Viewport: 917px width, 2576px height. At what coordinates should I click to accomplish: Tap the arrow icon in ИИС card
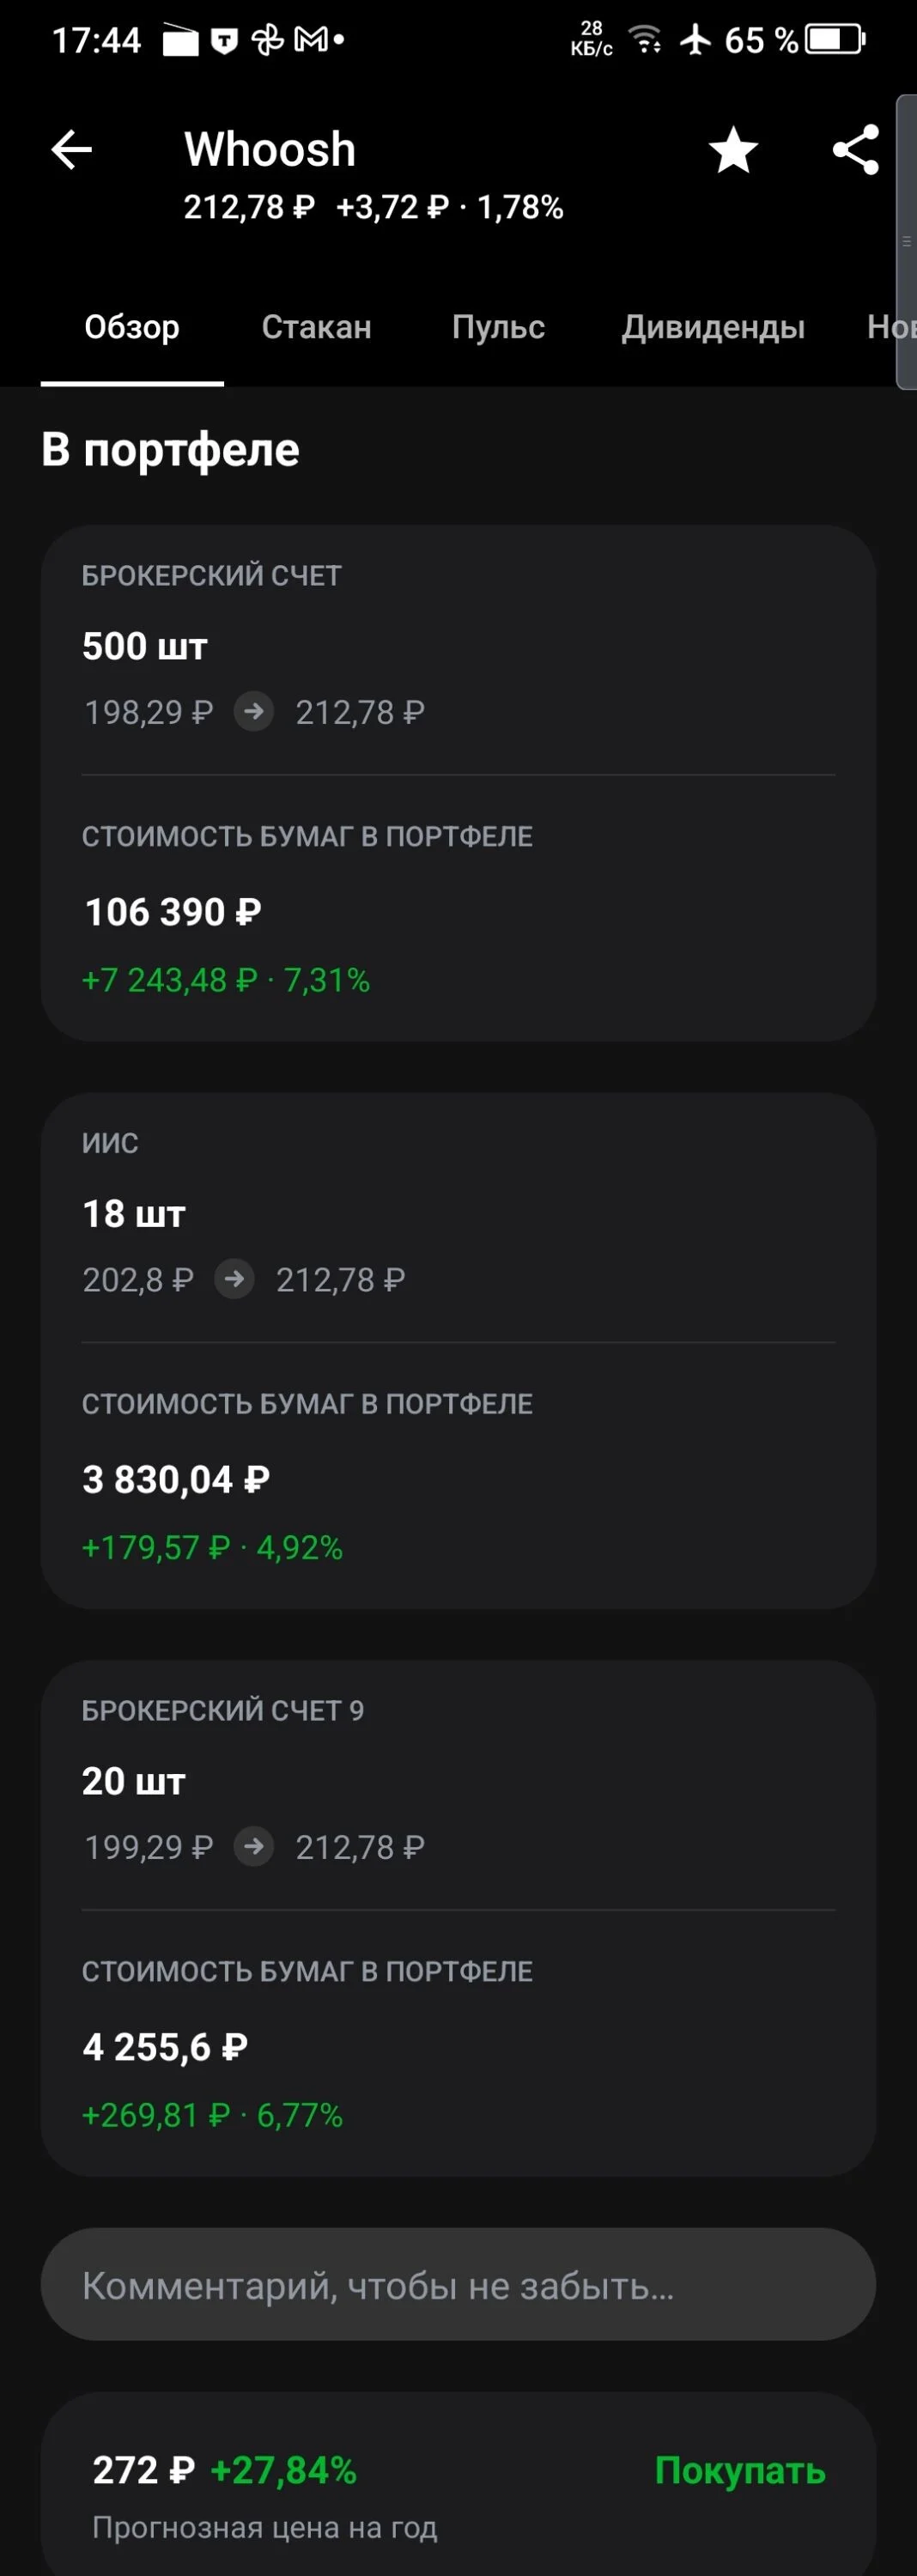click(x=234, y=1279)
